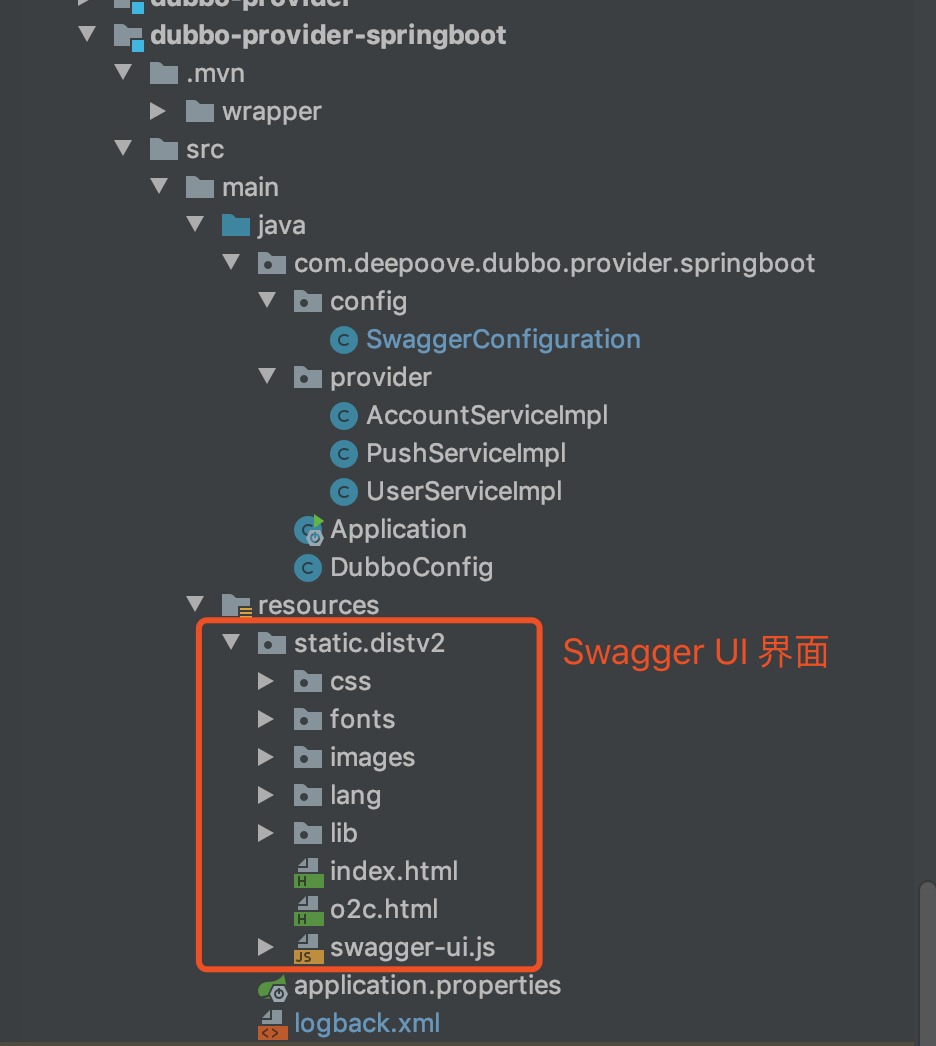Click the package icon for com.deepoove.dubbo.provider.springboot
Screen dimensions: 936x1046
tap(271, 263)
